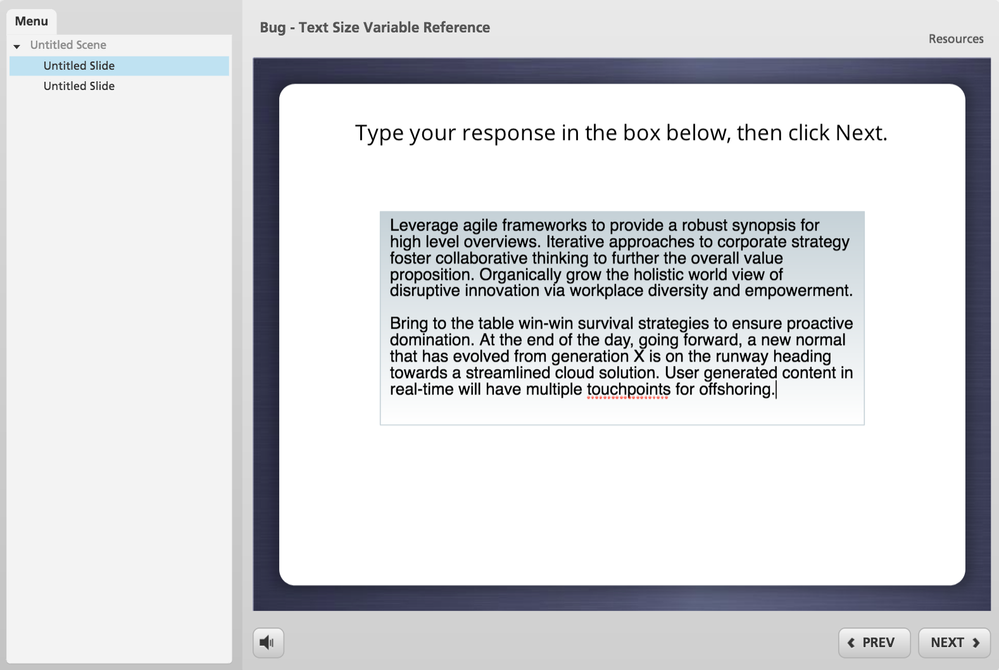This screenshot has width=999, height=670.
Task: Open the Menu tab in sidebar
Action: pos(31,21)
